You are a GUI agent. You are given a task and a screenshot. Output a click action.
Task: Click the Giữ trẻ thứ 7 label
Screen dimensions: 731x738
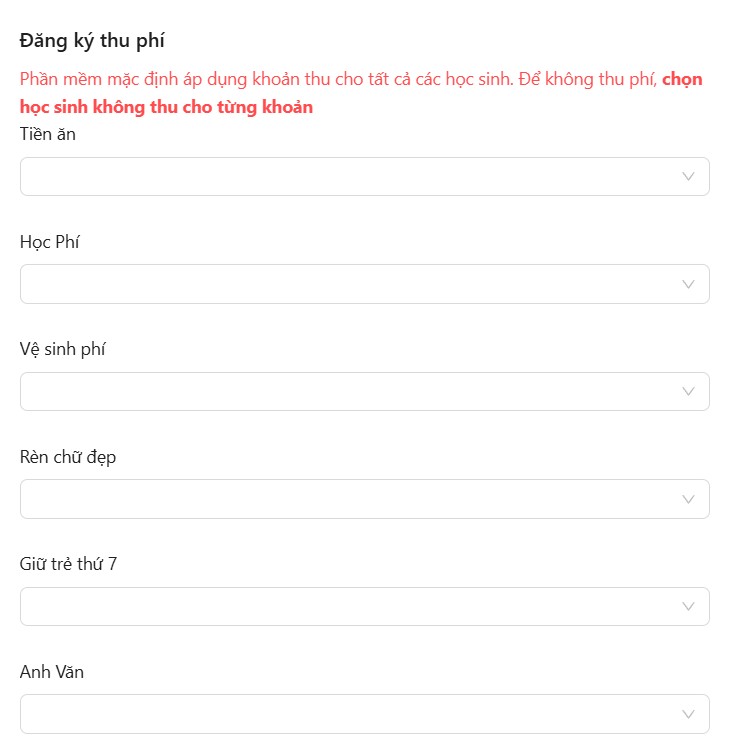[69, 564]
